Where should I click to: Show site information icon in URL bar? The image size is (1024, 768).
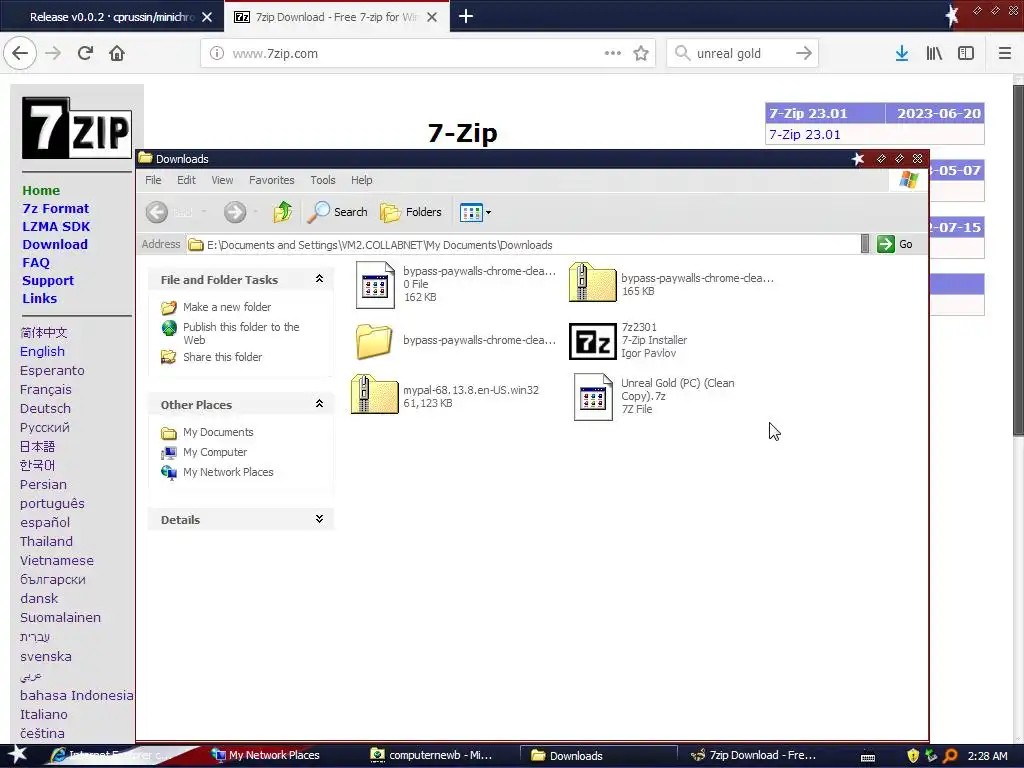coord(217,54)
